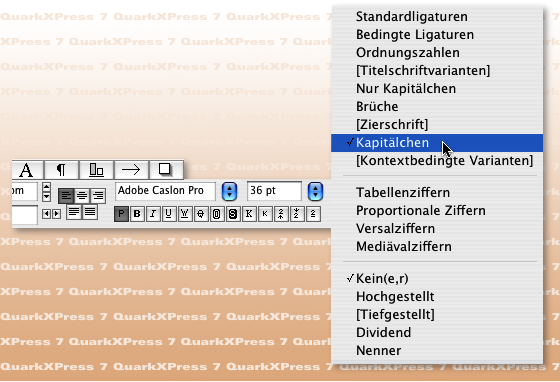The image size is (560, 382).
Task: Select Mediävalziffern menu entry
Action: point(437,247)
